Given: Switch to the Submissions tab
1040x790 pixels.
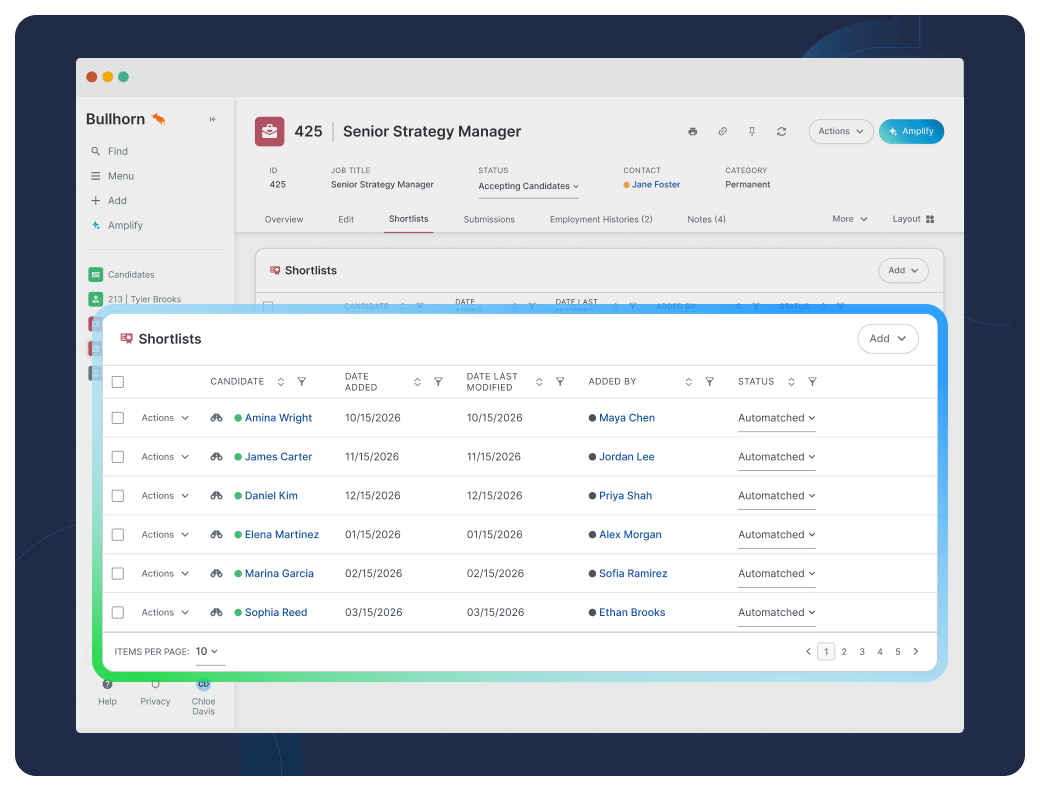Looking at the screenshot, I should click(489, 220).
